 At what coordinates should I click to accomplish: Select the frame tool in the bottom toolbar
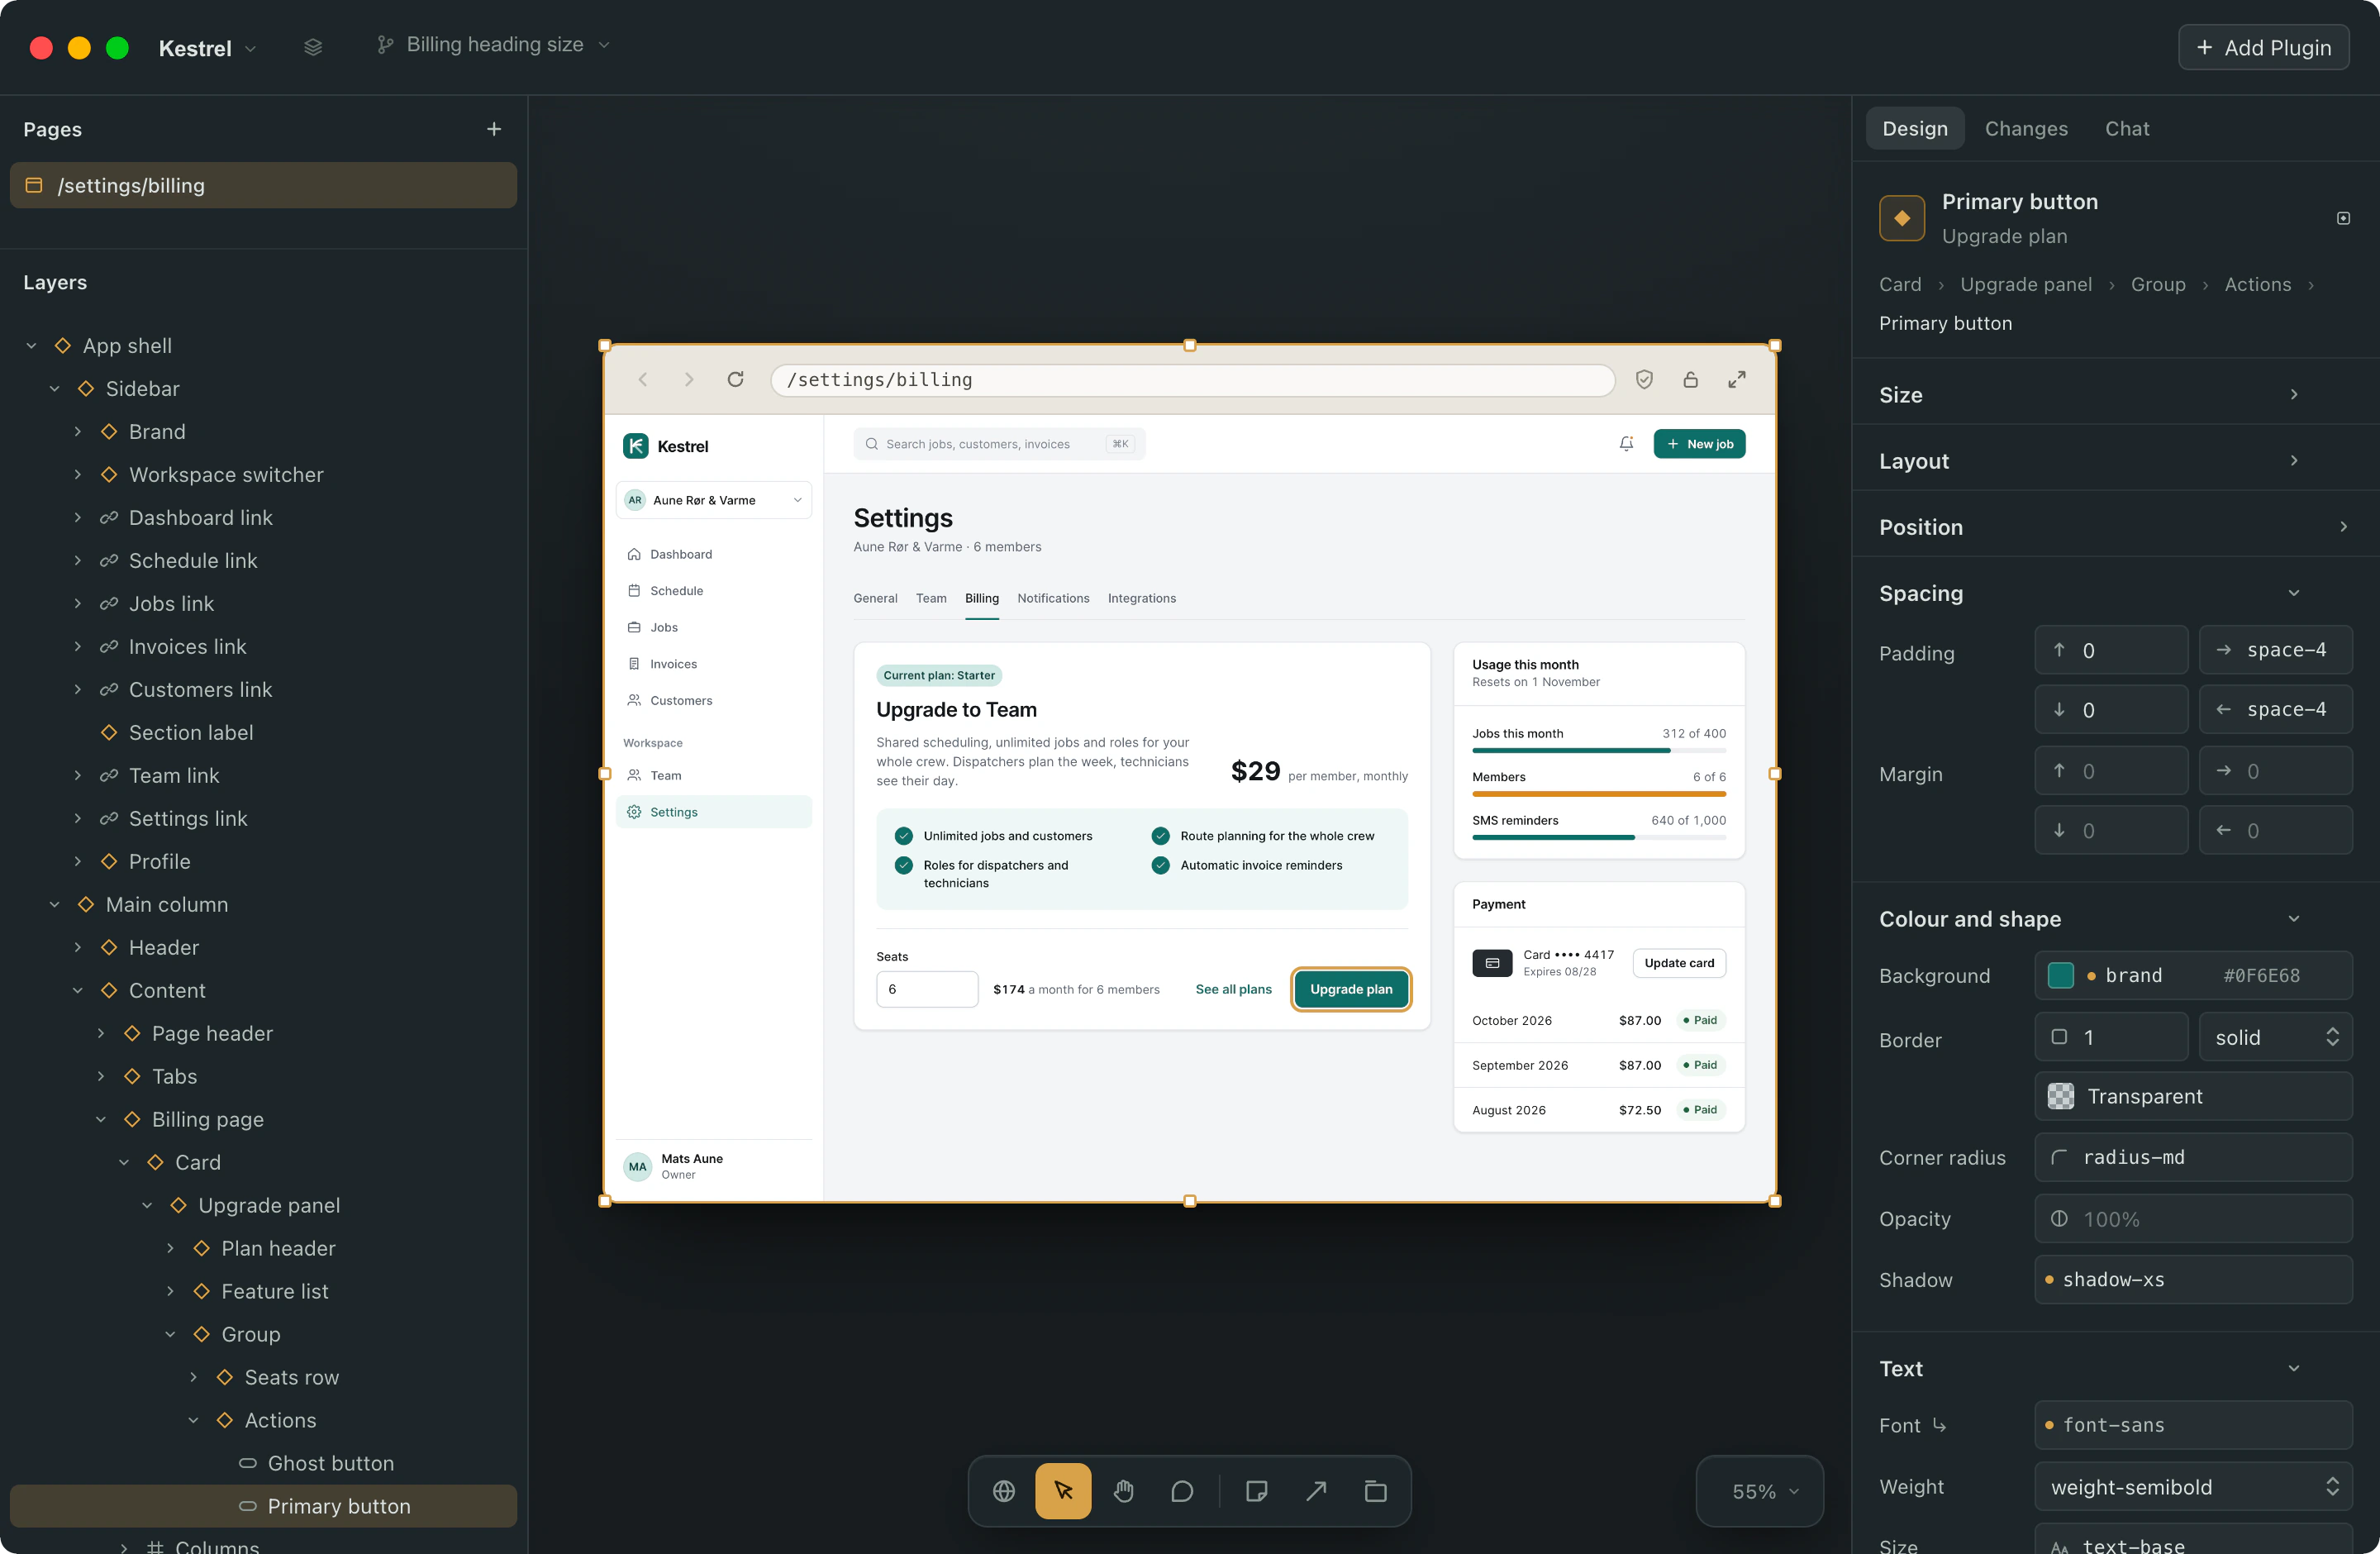click(x=1376, y=1491)
